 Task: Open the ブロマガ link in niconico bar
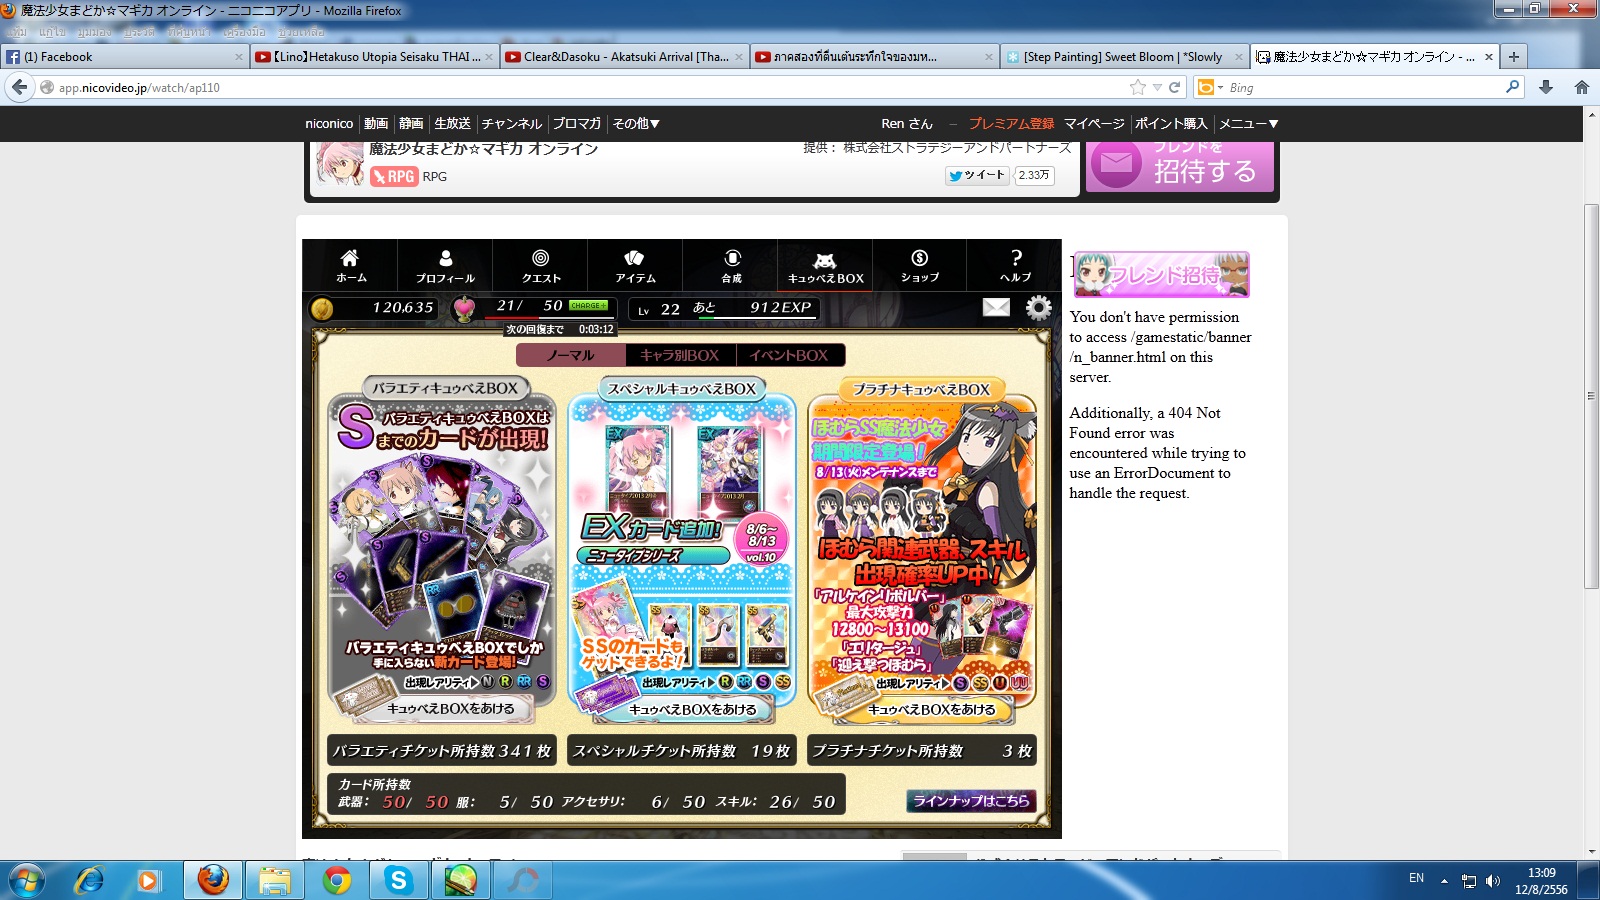(577, 124)
